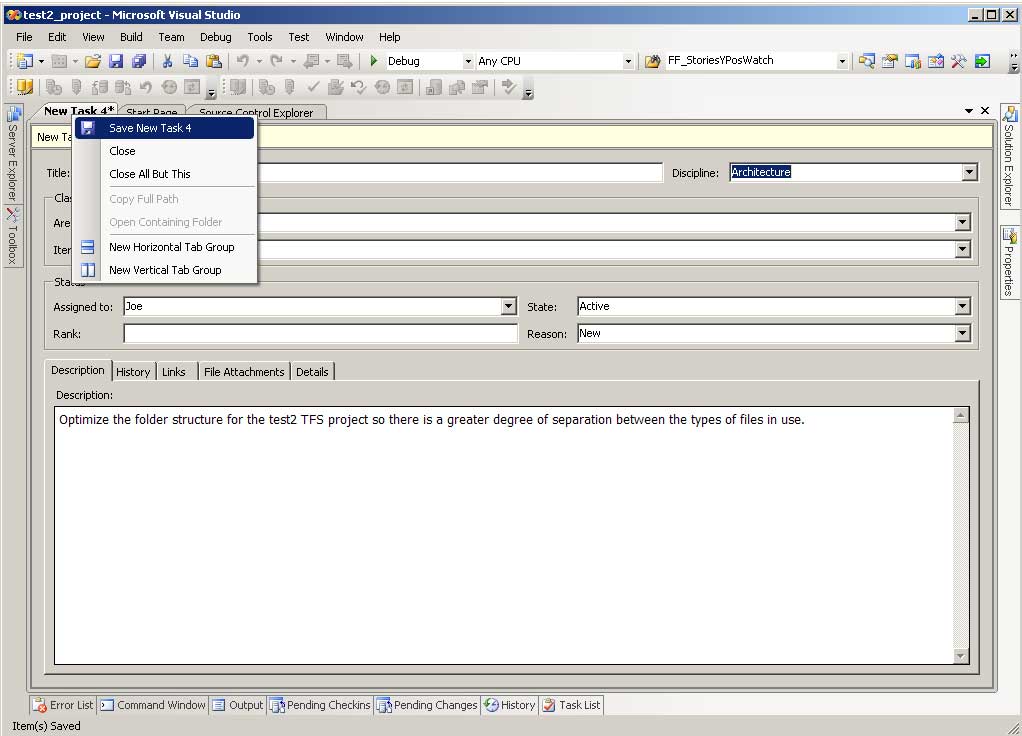Choose Save New Task 4 from context menu
Image resolution: width=1022 pixels, height=736 pixels.
pyautogui.click(x=164, y=128)
